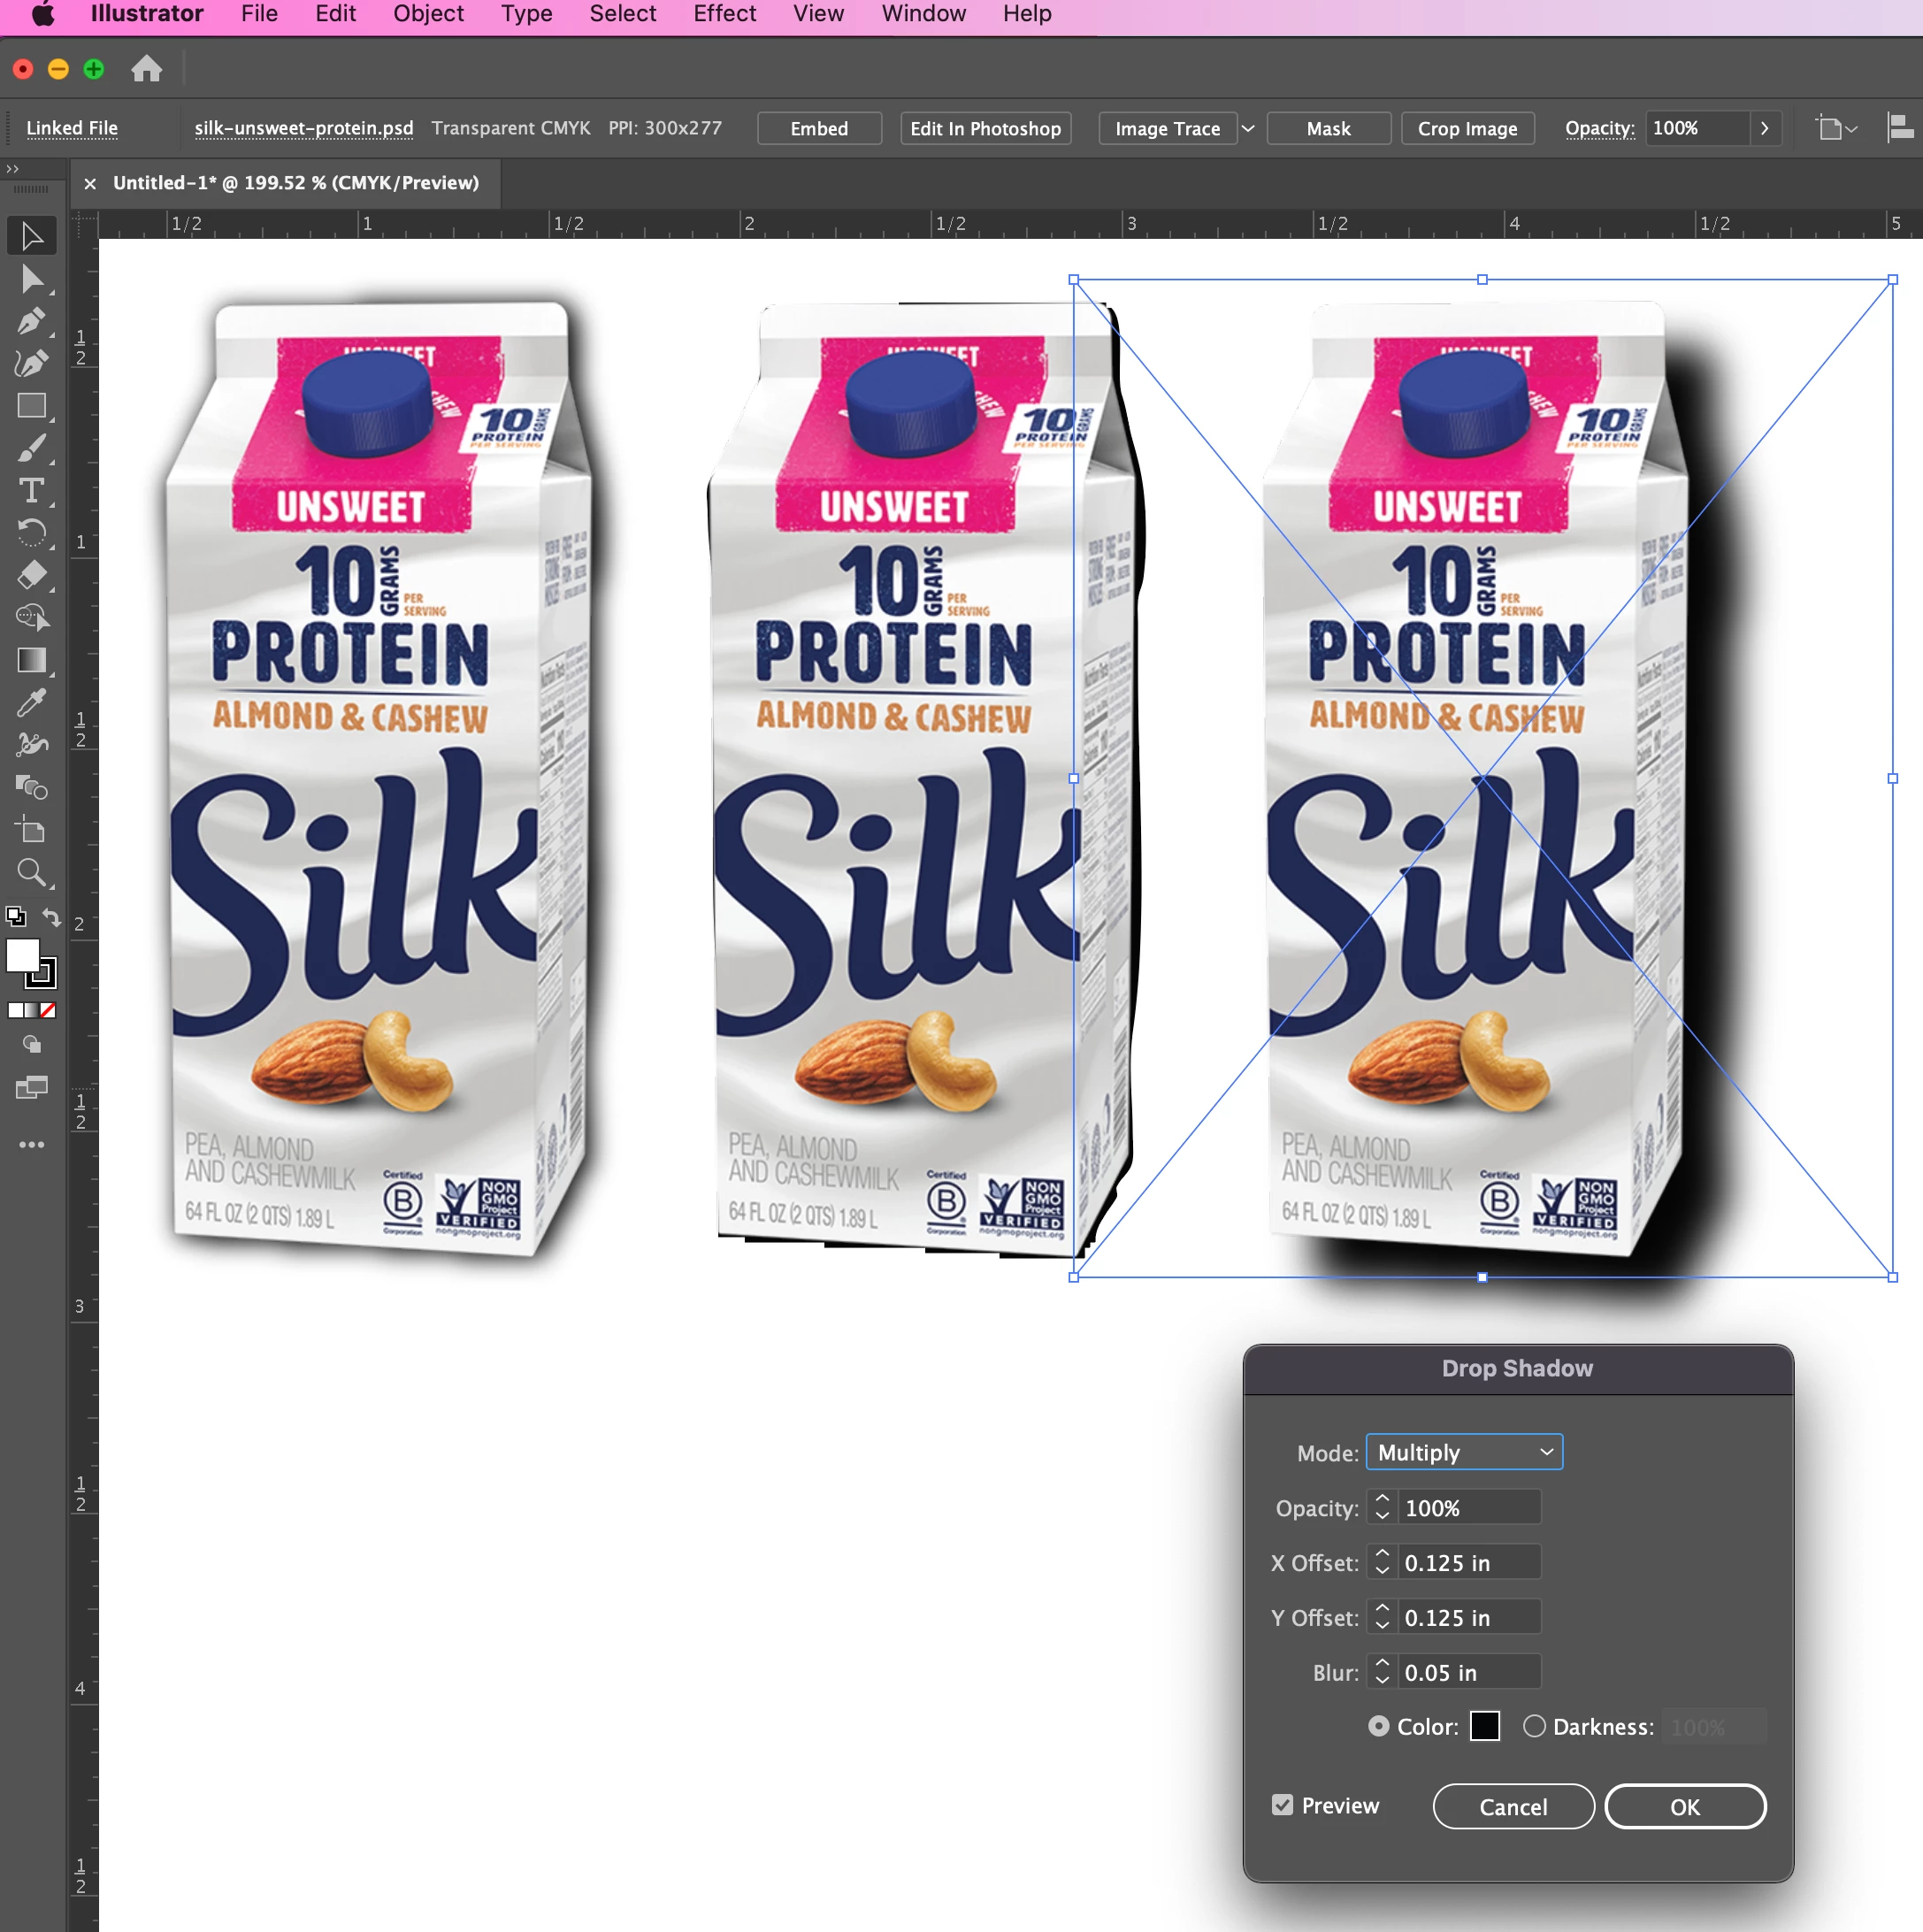Select the Pen tool
The width and height of the screenshot is (1923, 1932).
coord(31,322)
